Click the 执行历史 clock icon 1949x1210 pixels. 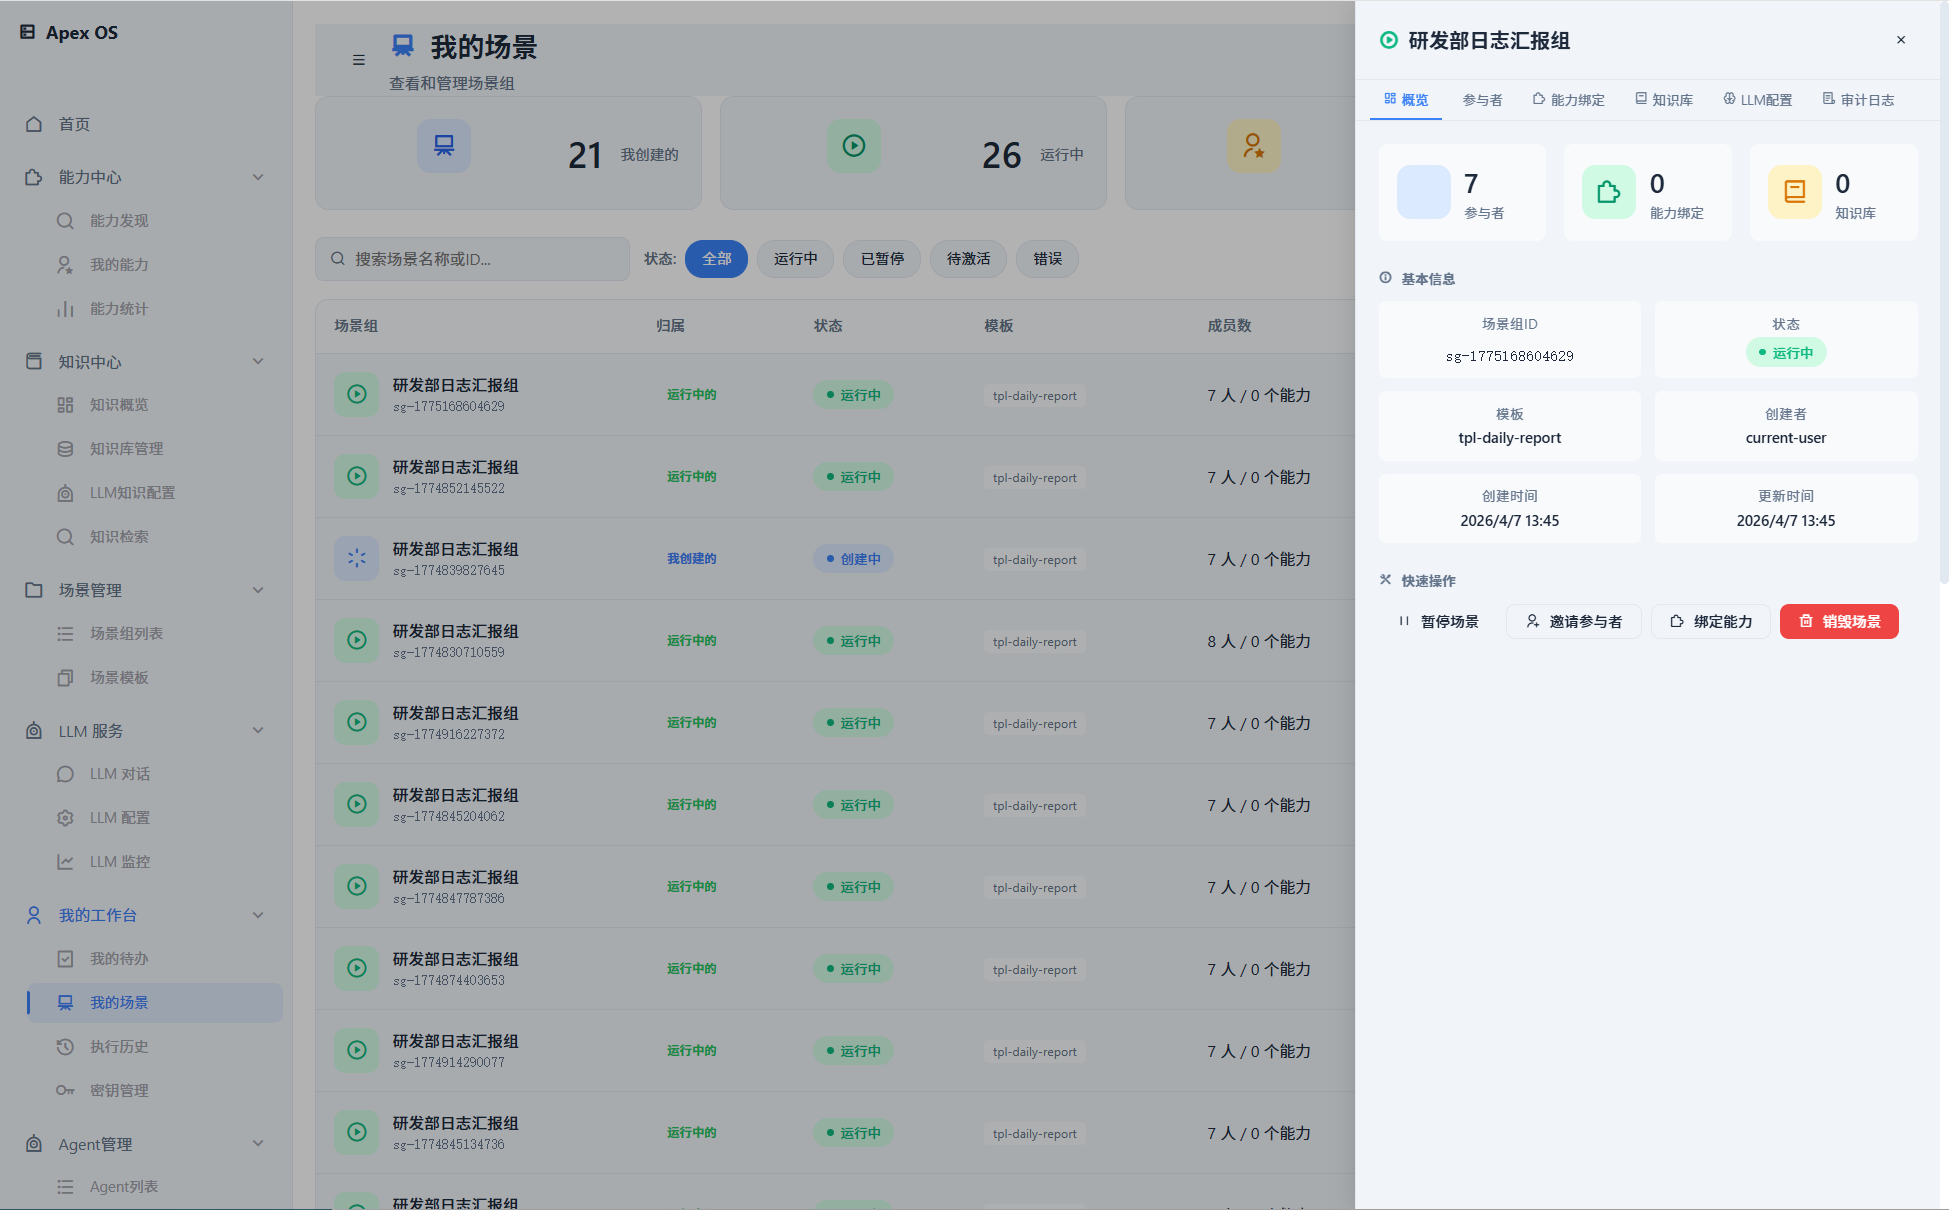[65, 1046]
